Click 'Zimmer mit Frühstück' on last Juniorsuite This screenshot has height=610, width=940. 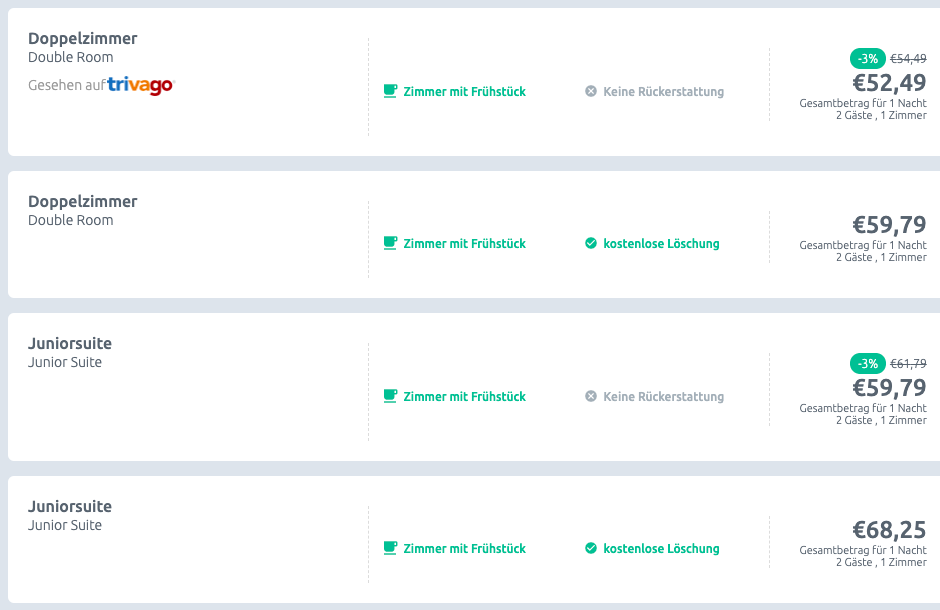tap(465, 548)
